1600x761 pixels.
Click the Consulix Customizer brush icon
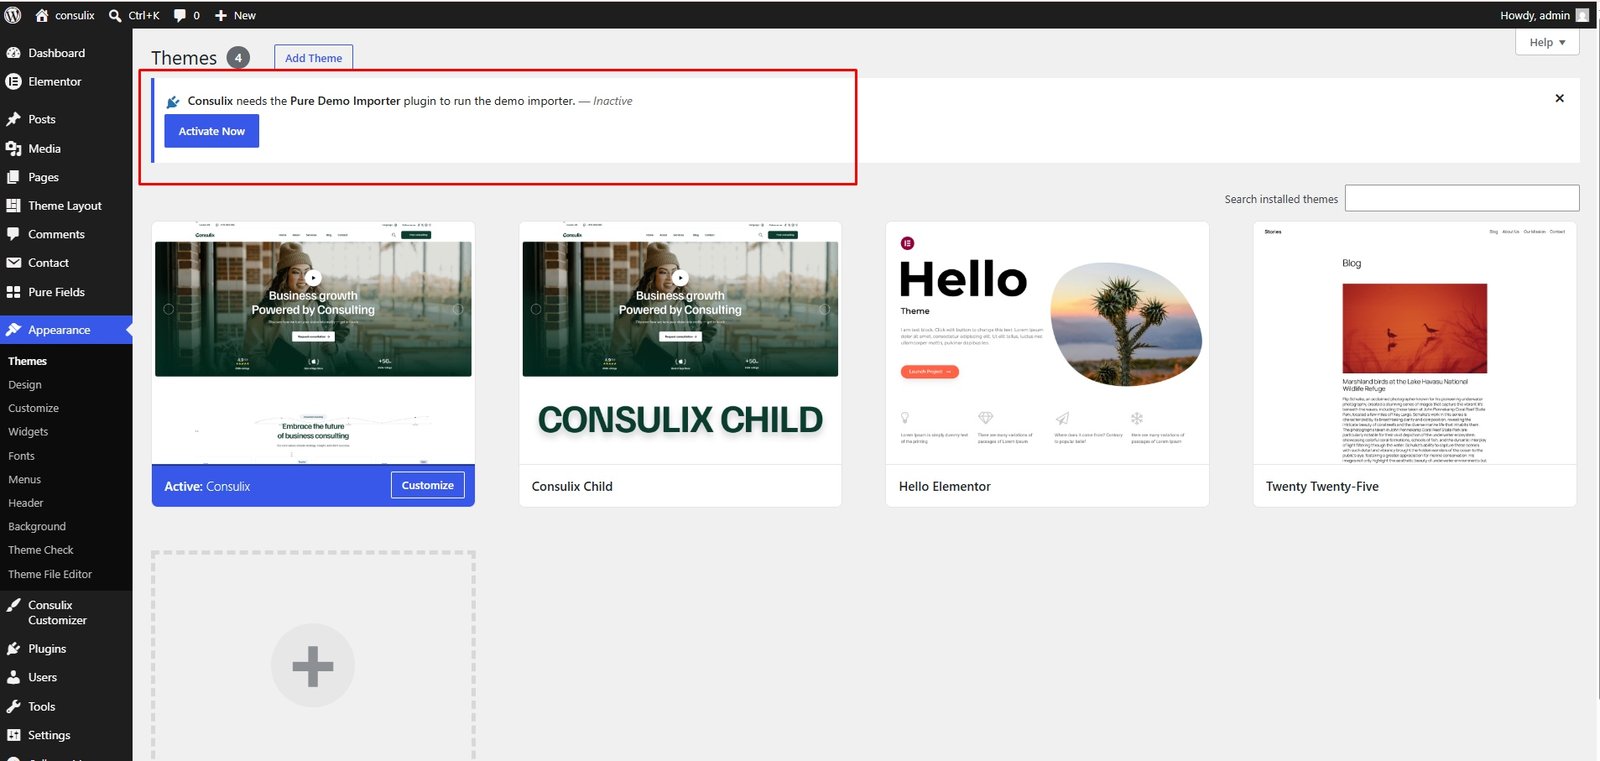pos(14,605)
